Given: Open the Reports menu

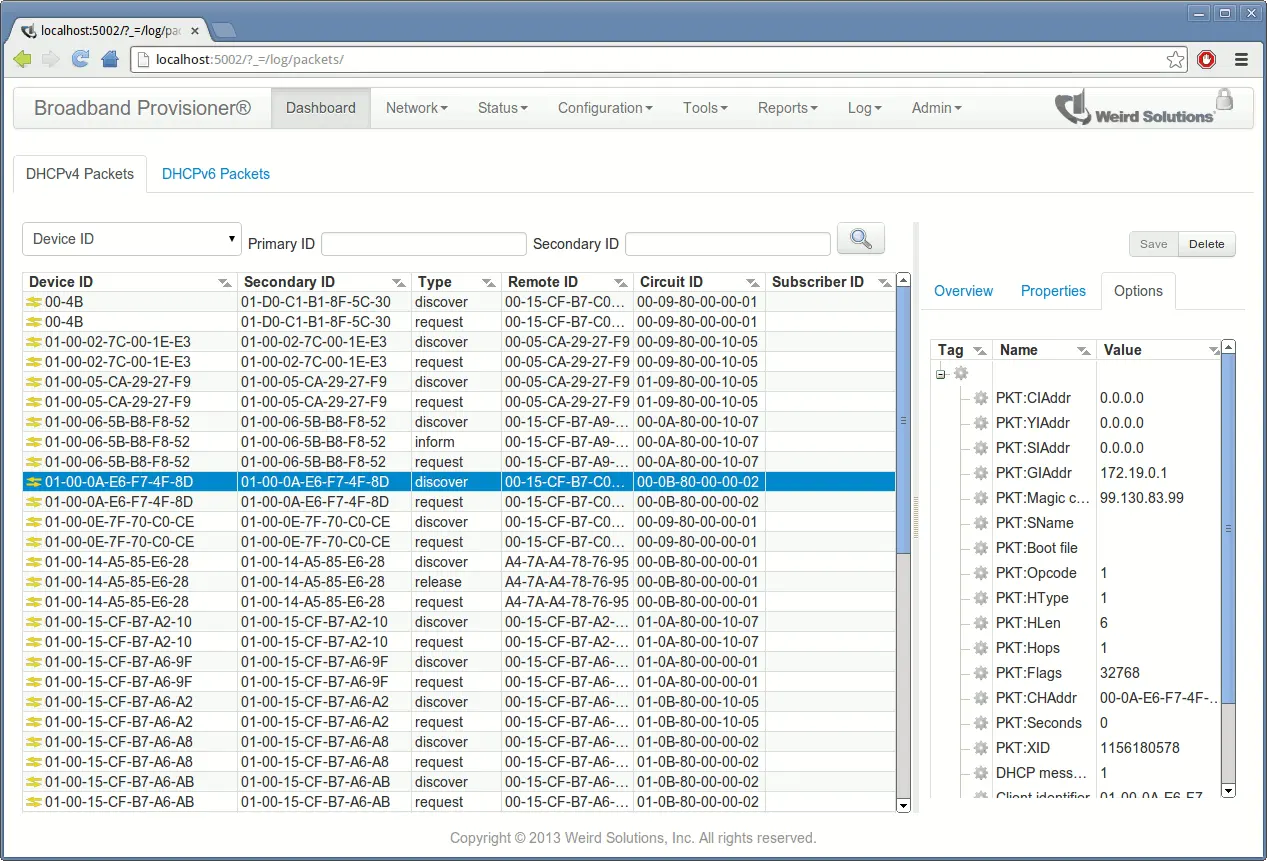Looking at the screenshot, I should point(787,107).
